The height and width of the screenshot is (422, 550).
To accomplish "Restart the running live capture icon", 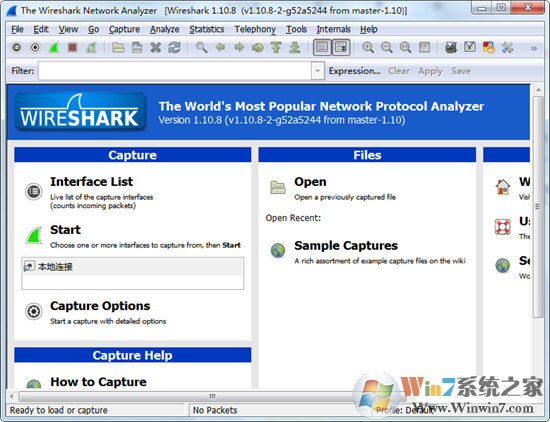I will click(x=91, y=47).
